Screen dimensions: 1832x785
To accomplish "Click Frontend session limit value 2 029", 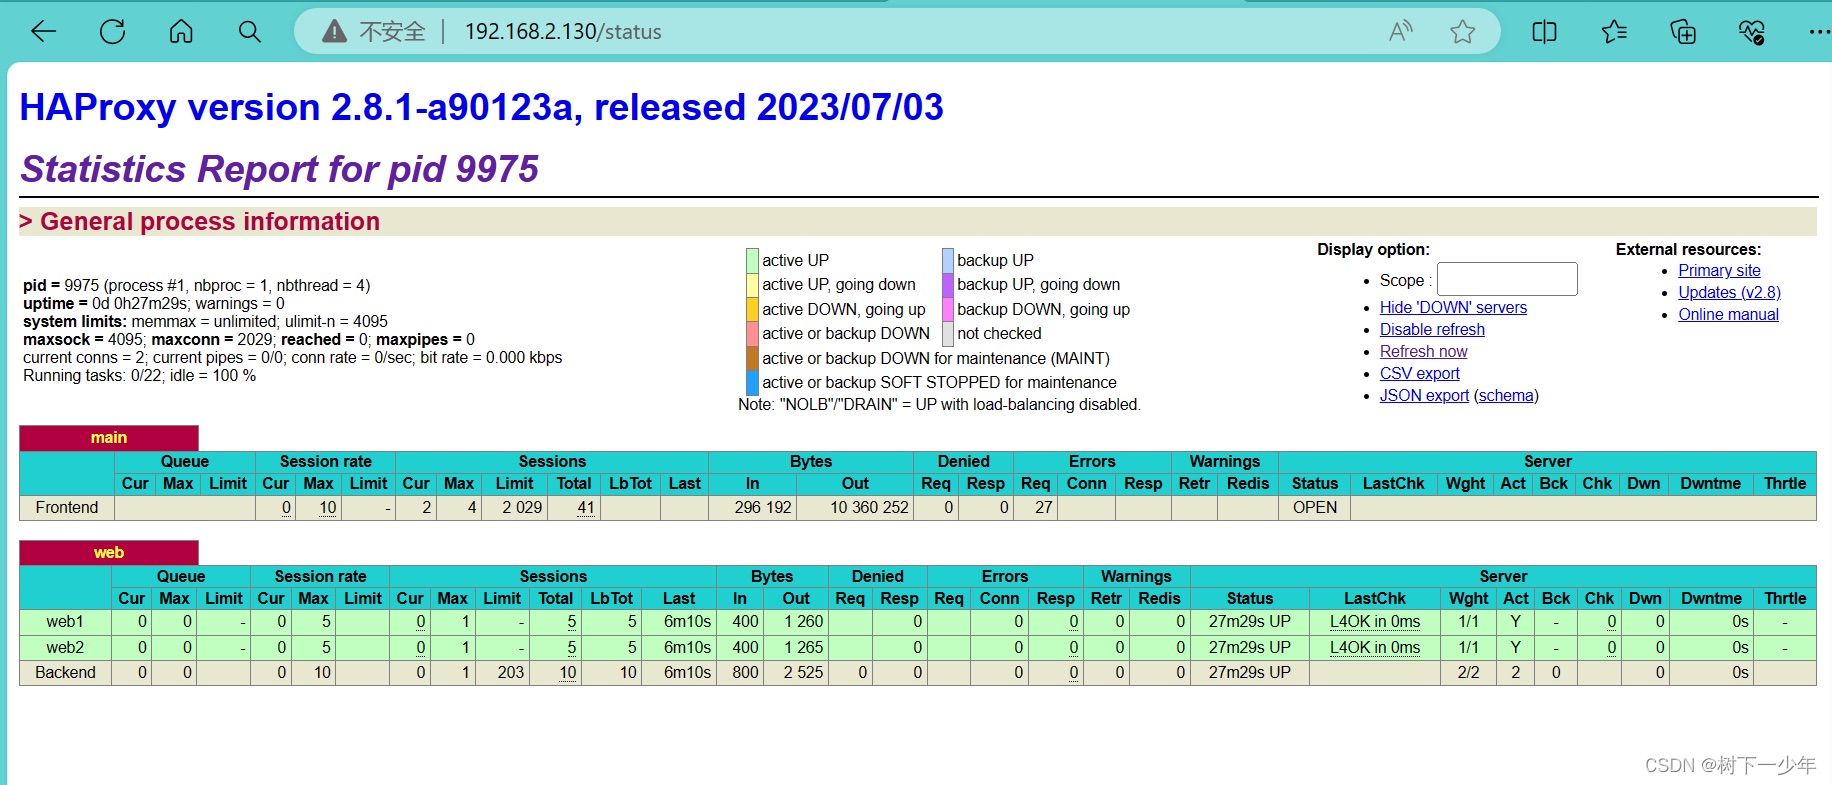I will tap(522, 508).
